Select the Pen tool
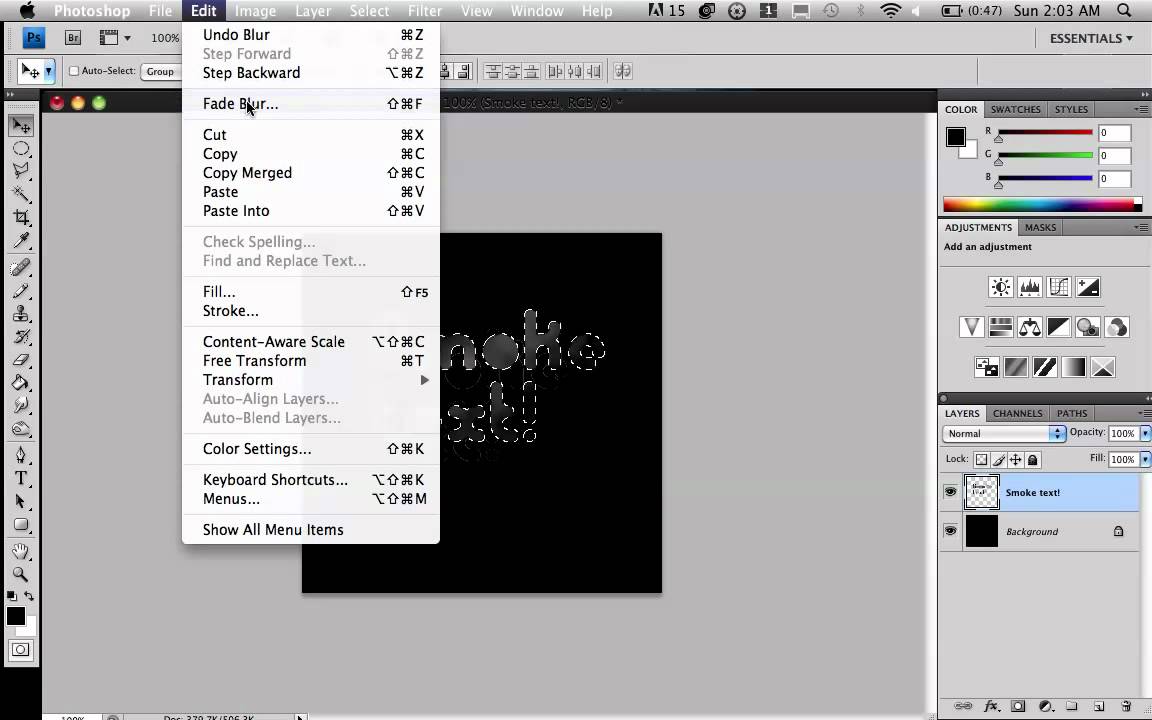 (x=21, y=455)
